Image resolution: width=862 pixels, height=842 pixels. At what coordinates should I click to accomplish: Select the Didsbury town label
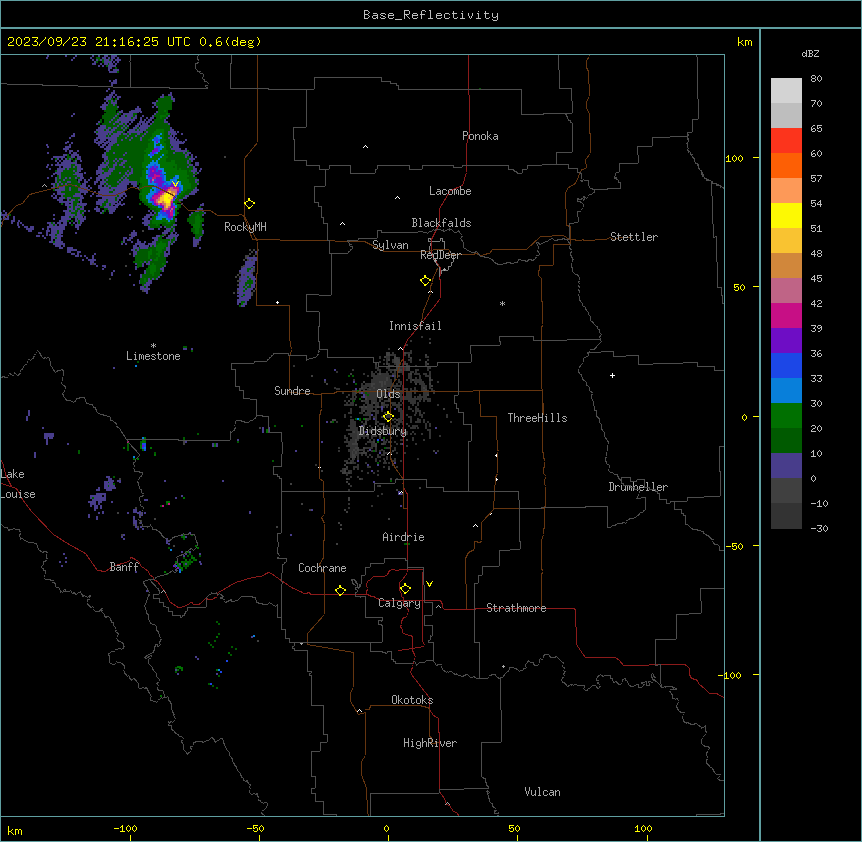click(383, 431)
